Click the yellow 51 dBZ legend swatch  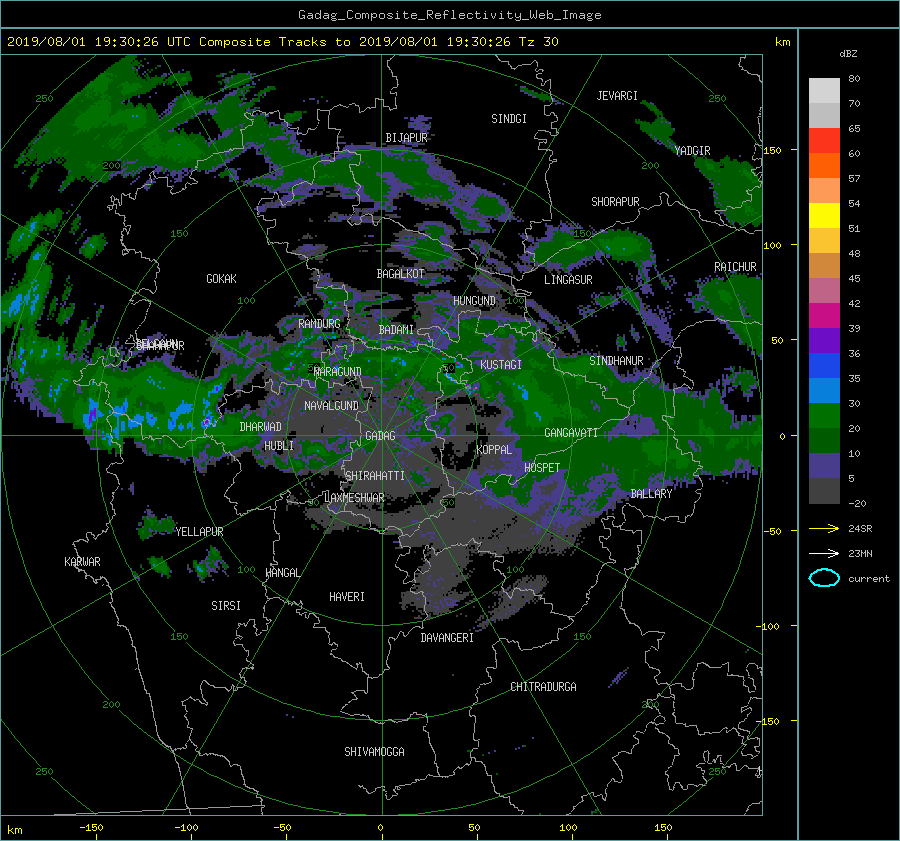824,216
